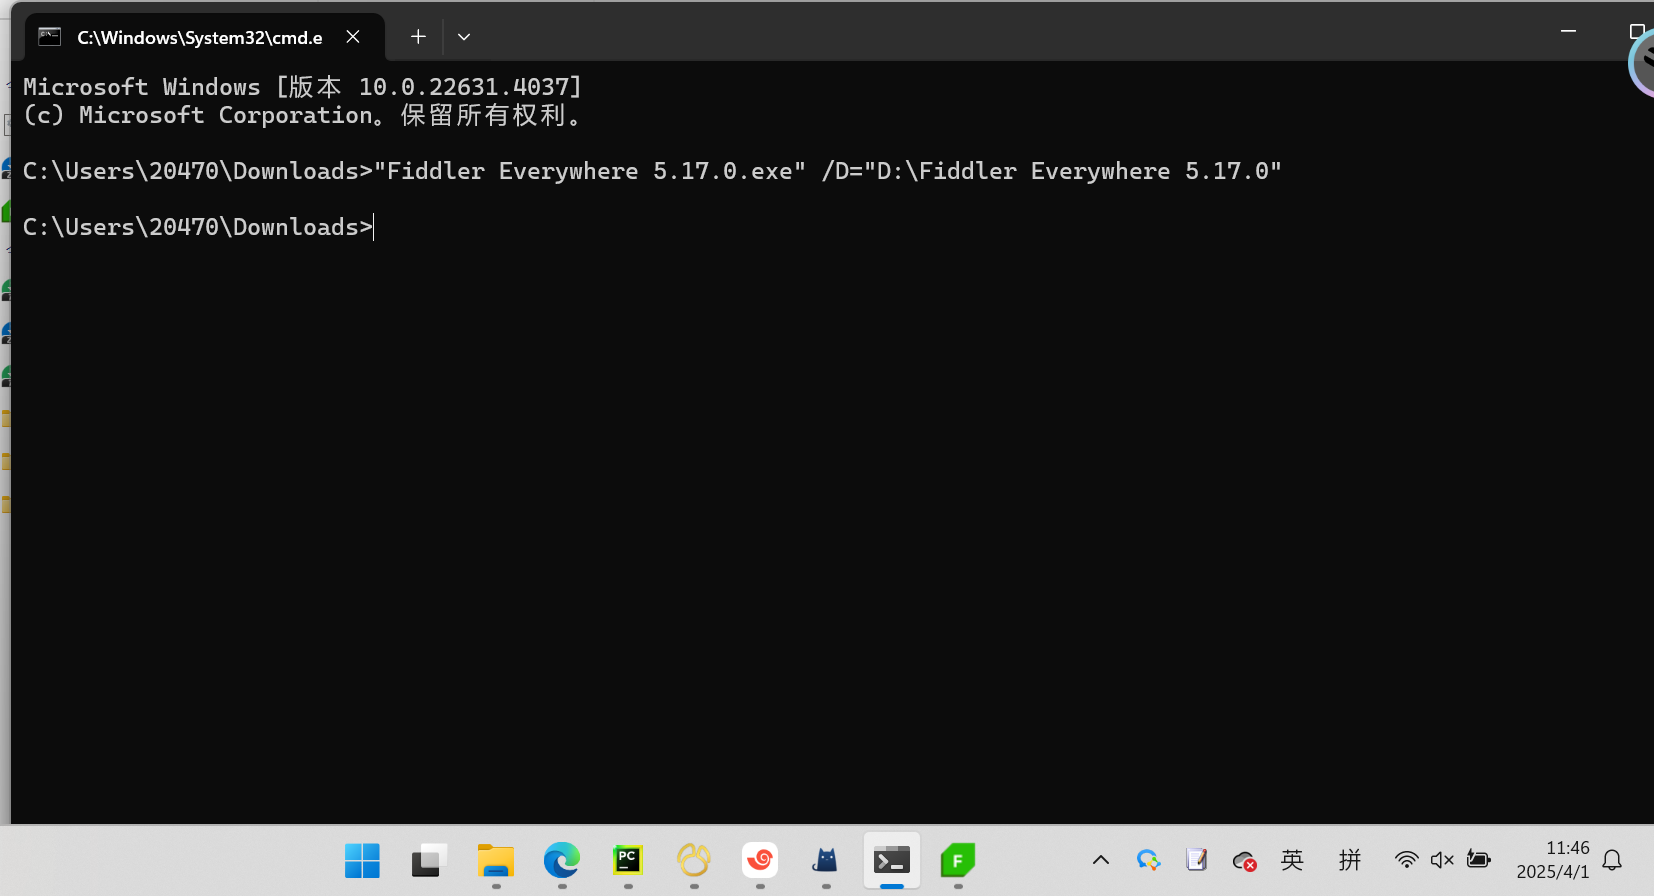Click the colorful cloud search tray icon

(1148, 860)
